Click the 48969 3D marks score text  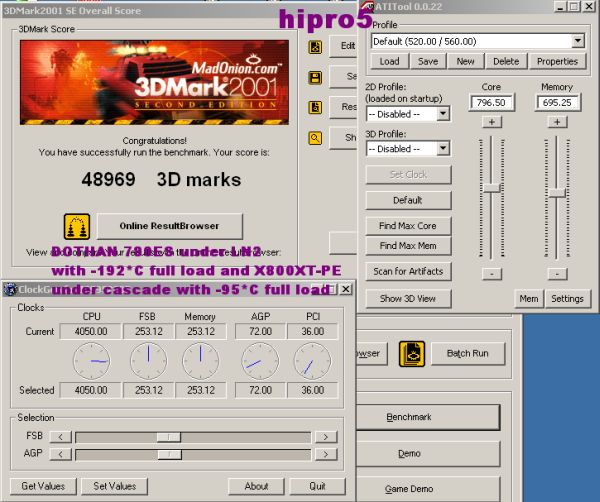[161, 179]
